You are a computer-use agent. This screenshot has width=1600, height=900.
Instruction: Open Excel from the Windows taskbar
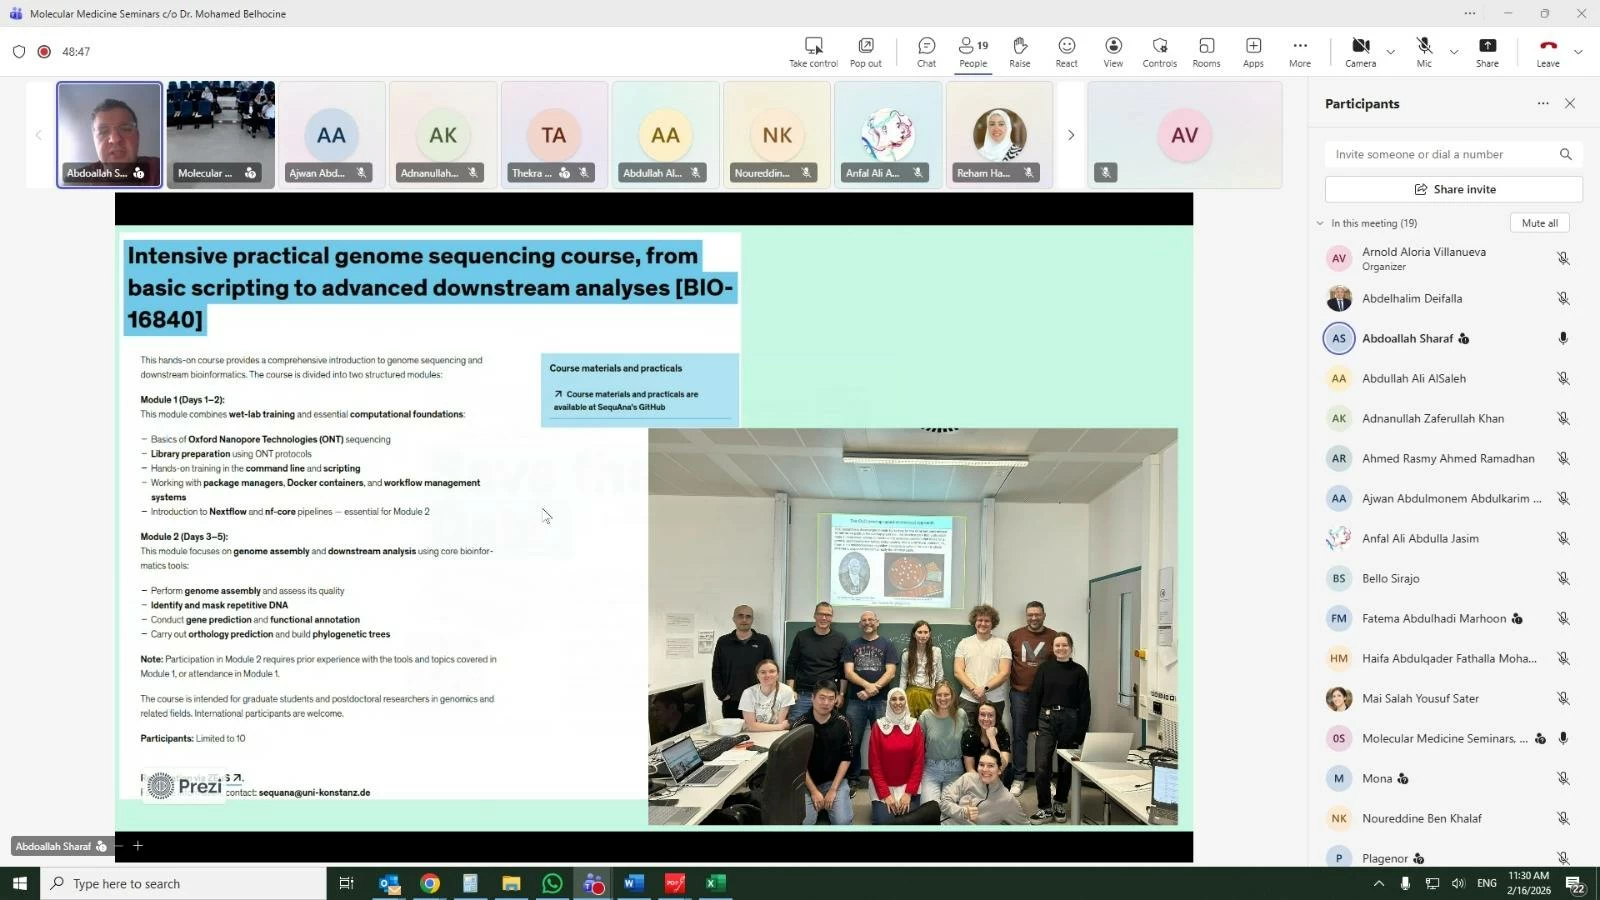(715, 883)
